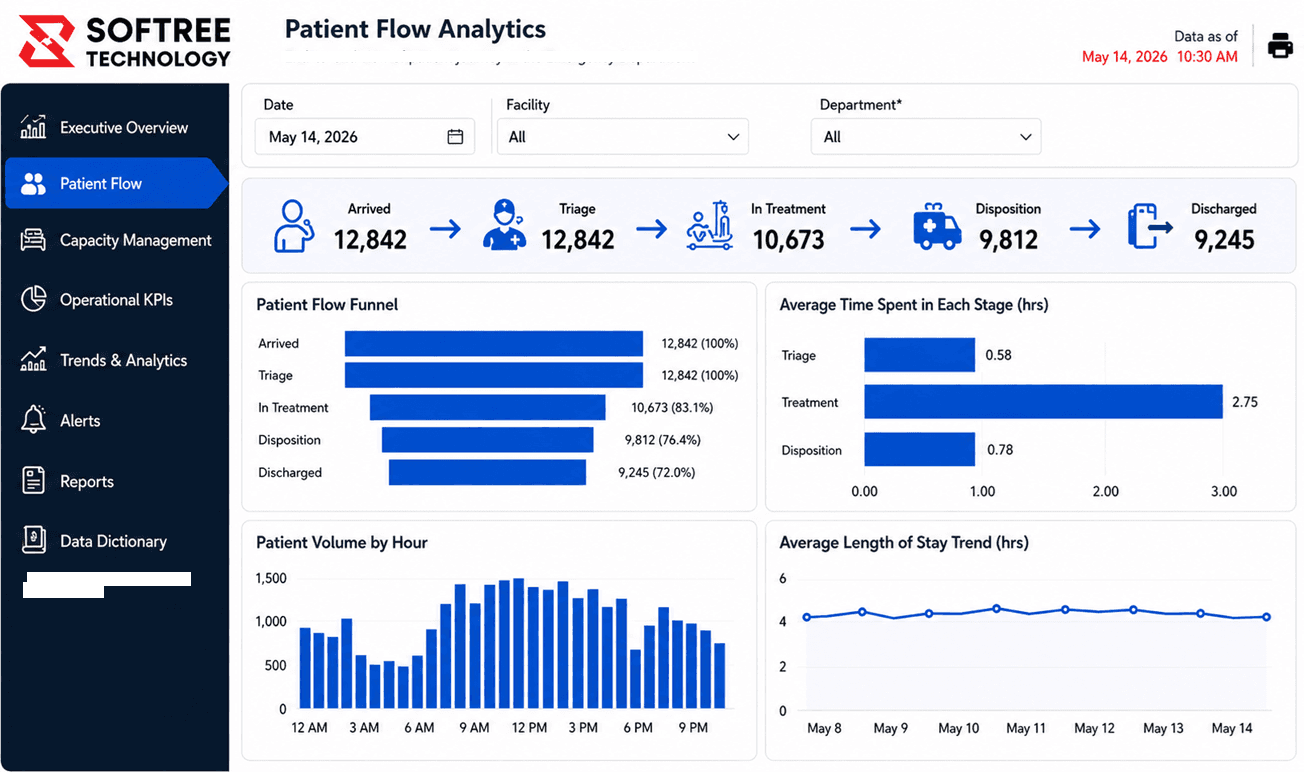Click the Arrived patient icon

click(x=294, y=226)
